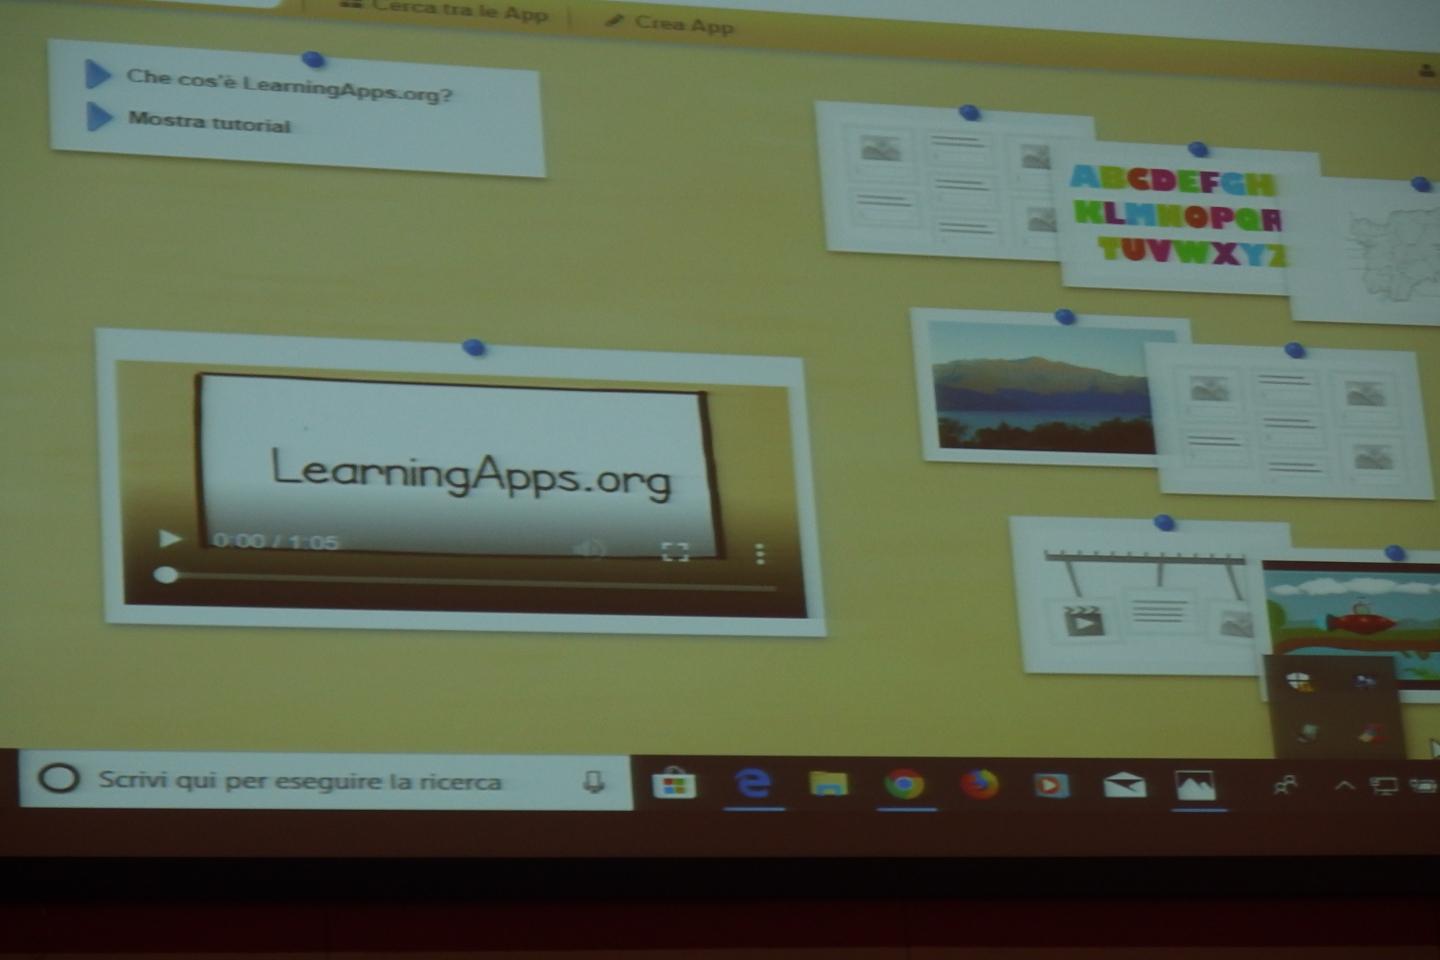1440x960 pixels.
Task: Open the mountain lake landscape thumbnail
Action: pos(1040,385)
